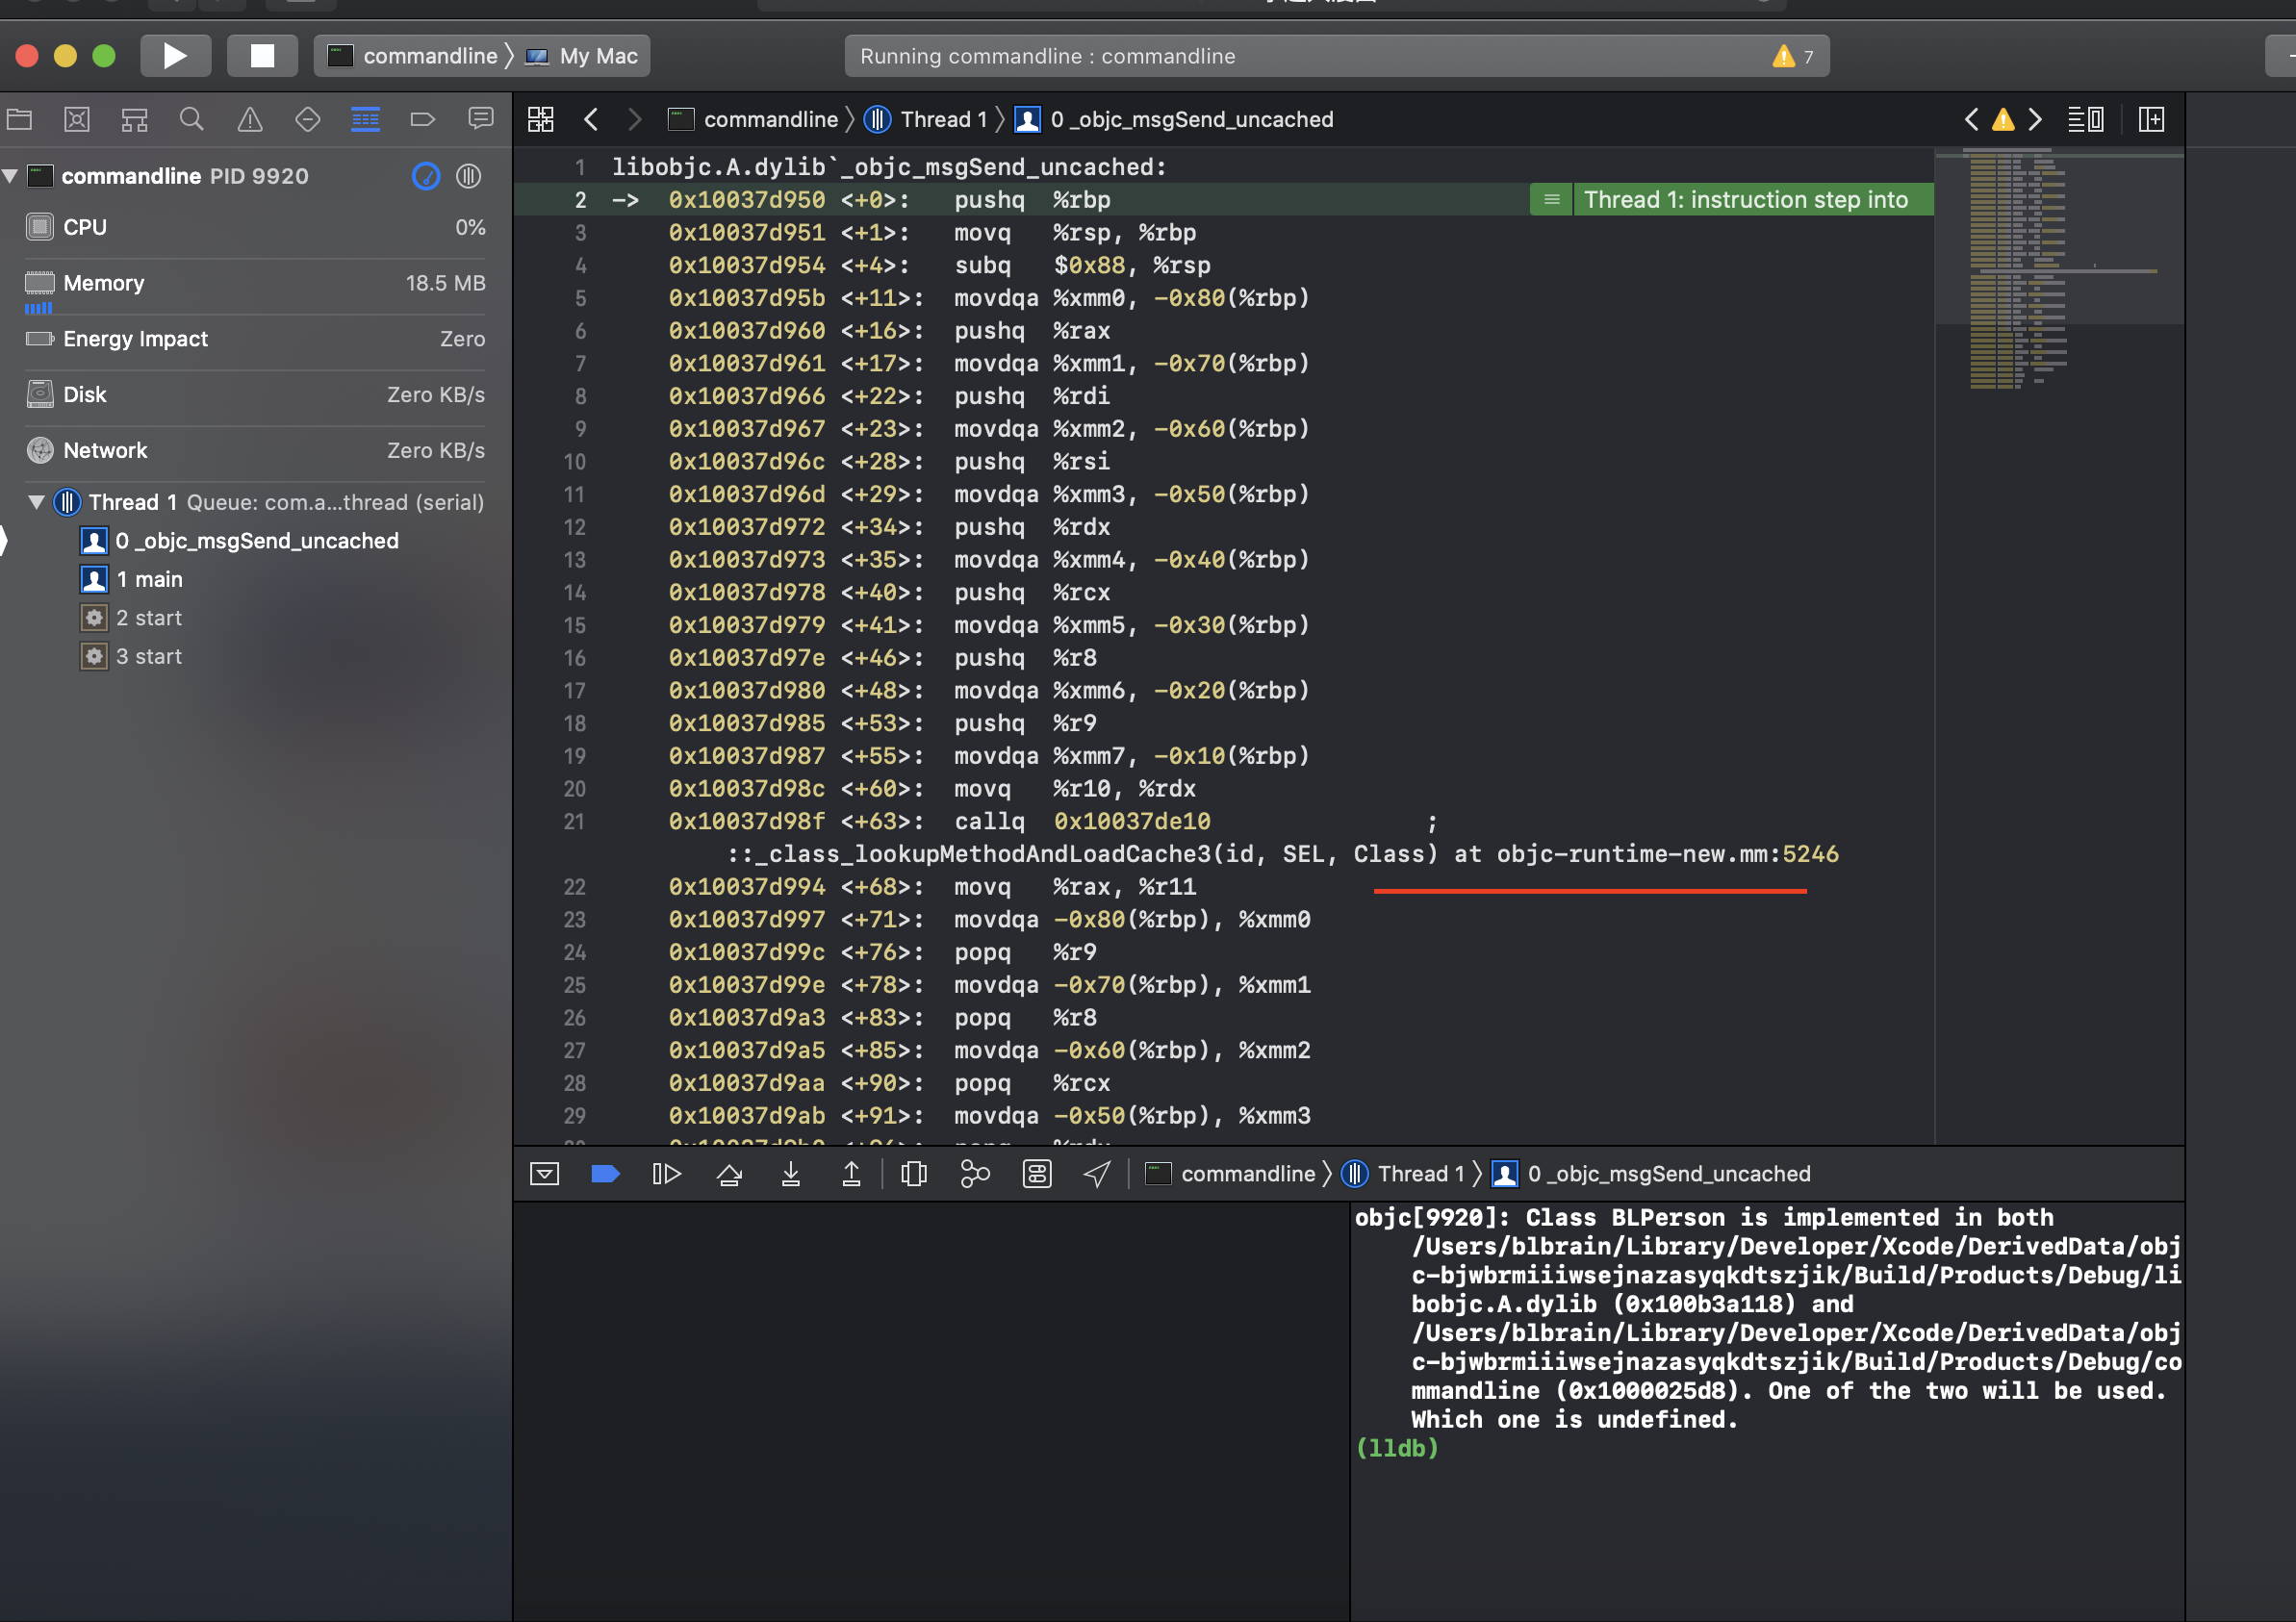2296x1622 pixels.
Task: Open the Debug navigator tab icon
Action: click(x=365, y=120)
